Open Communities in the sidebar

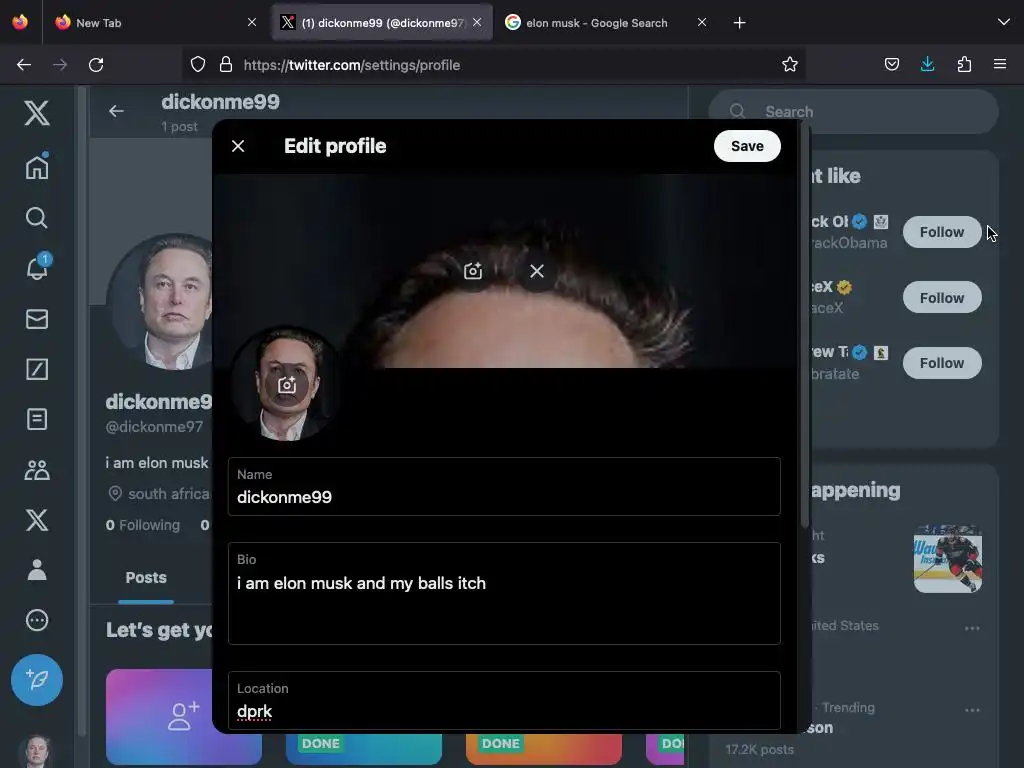coord(37,470)
